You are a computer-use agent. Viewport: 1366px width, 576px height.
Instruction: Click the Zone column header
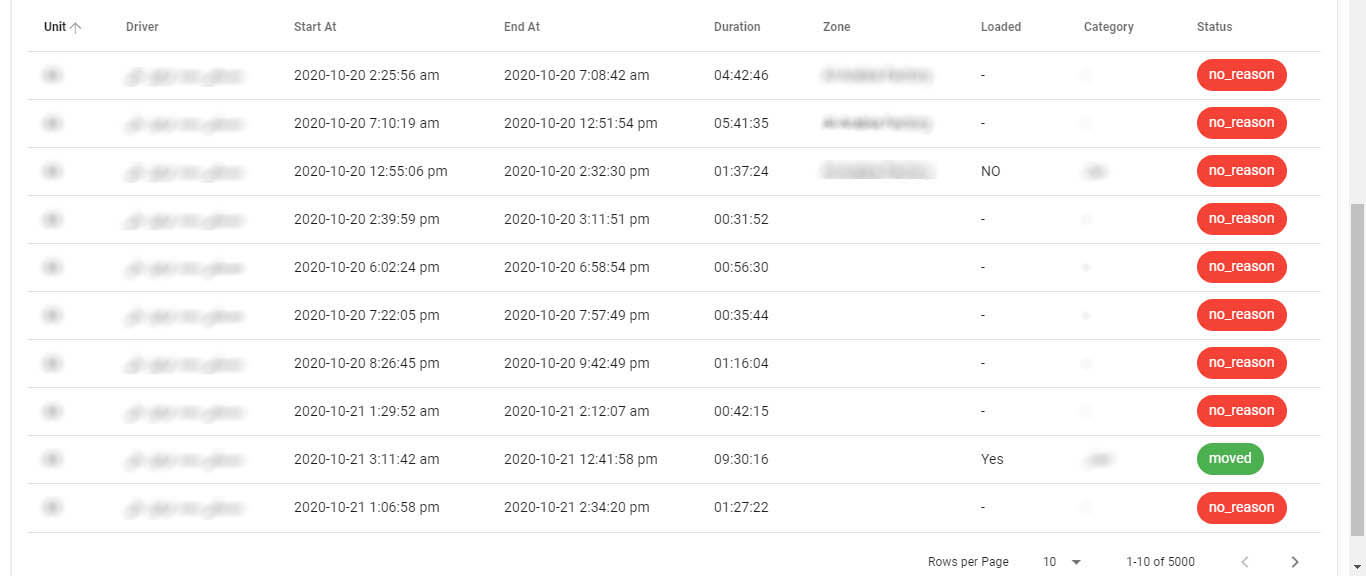click(x=837, y=27)
